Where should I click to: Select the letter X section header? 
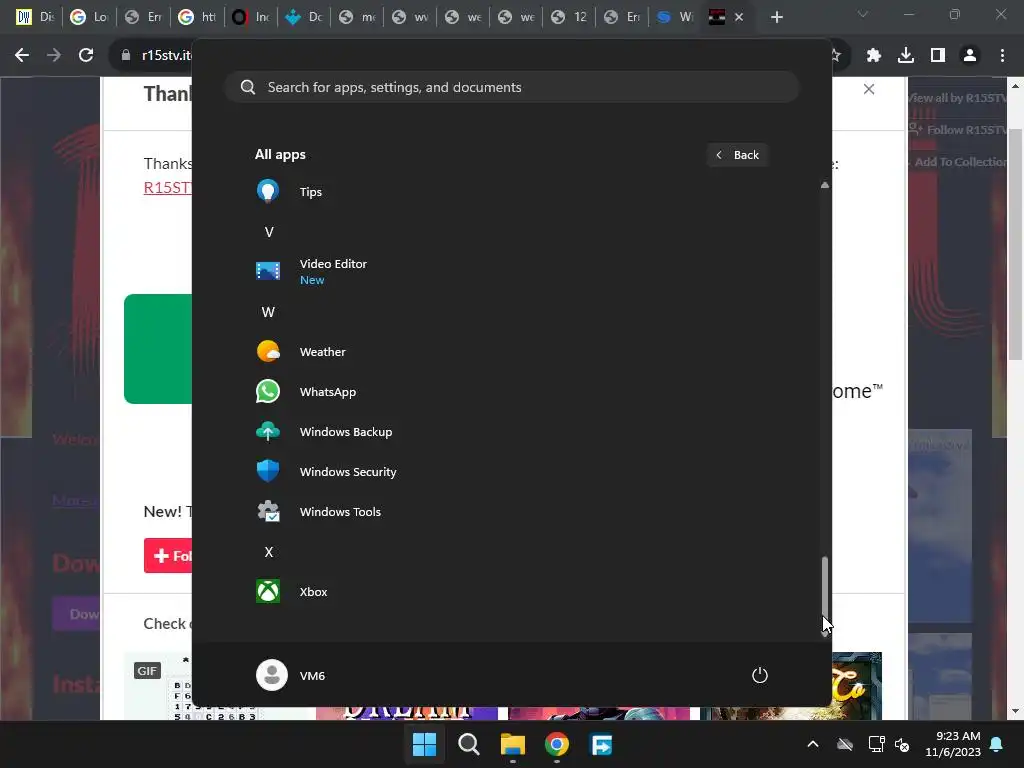(x=268, y=552)
